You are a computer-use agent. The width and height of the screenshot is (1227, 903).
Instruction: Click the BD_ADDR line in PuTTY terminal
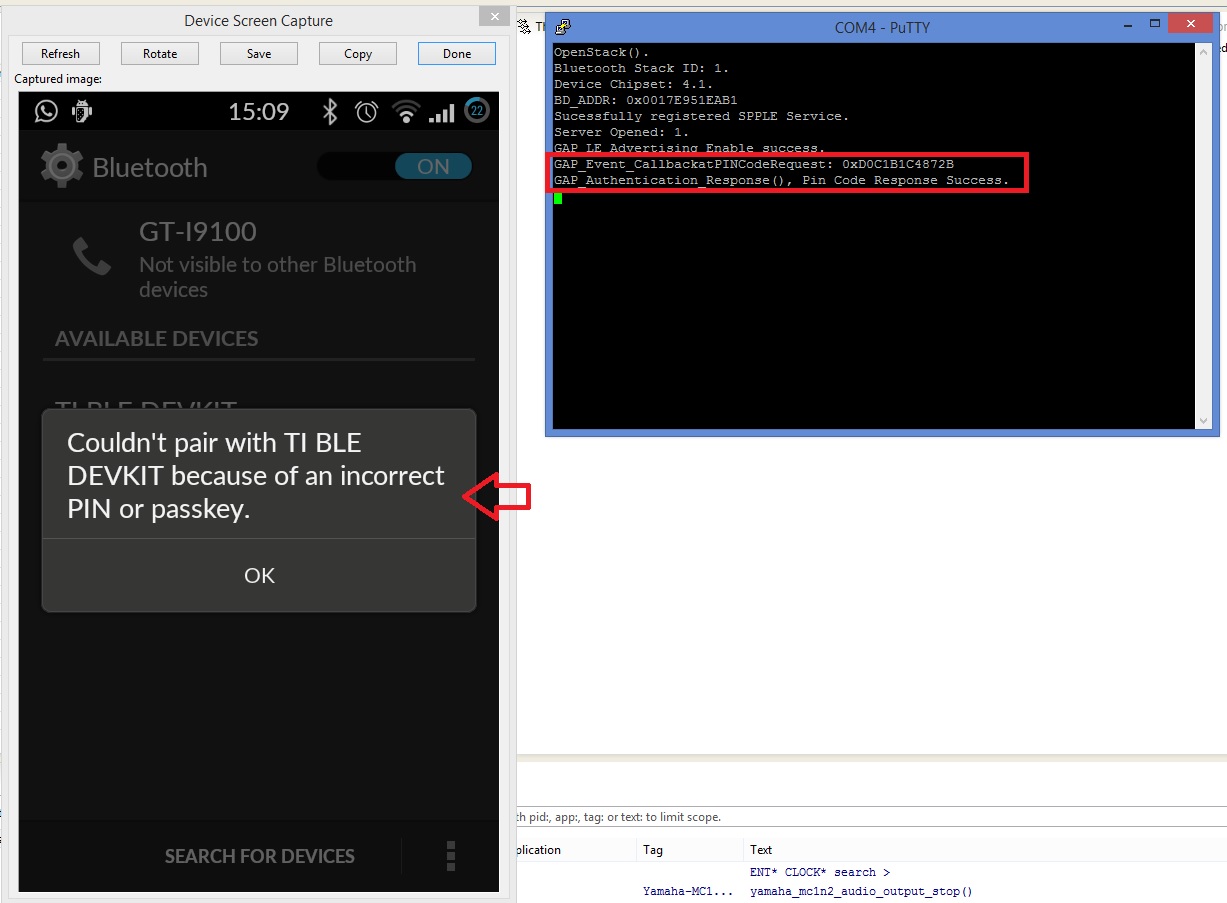pyautogui.click(x=645, y=100)
